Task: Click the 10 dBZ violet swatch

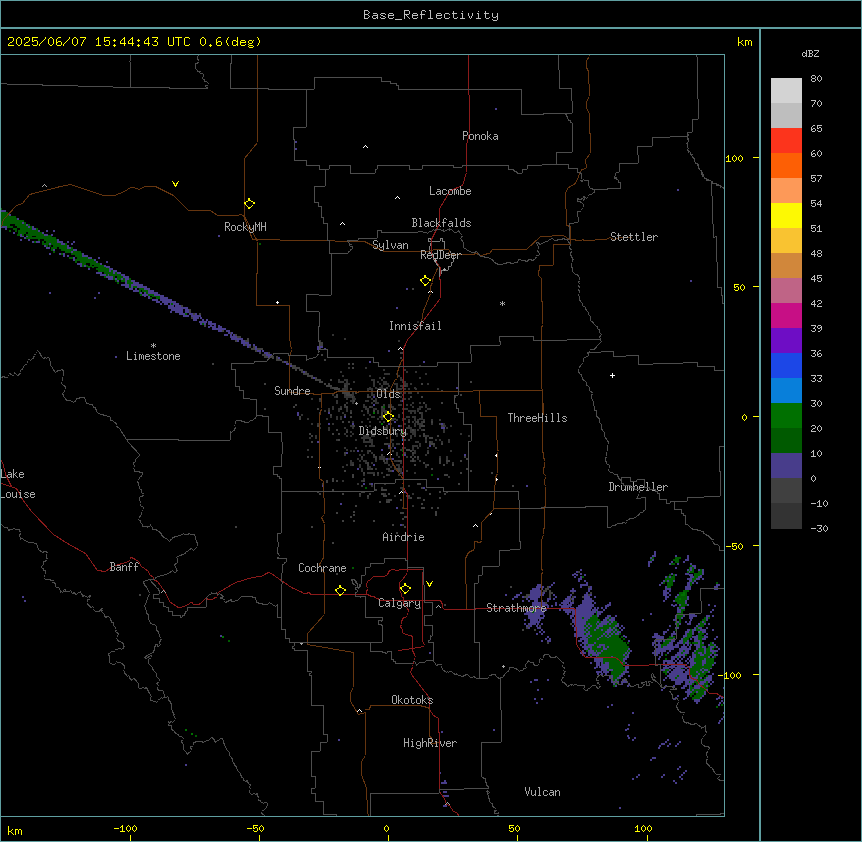Action: pos(786,466)
